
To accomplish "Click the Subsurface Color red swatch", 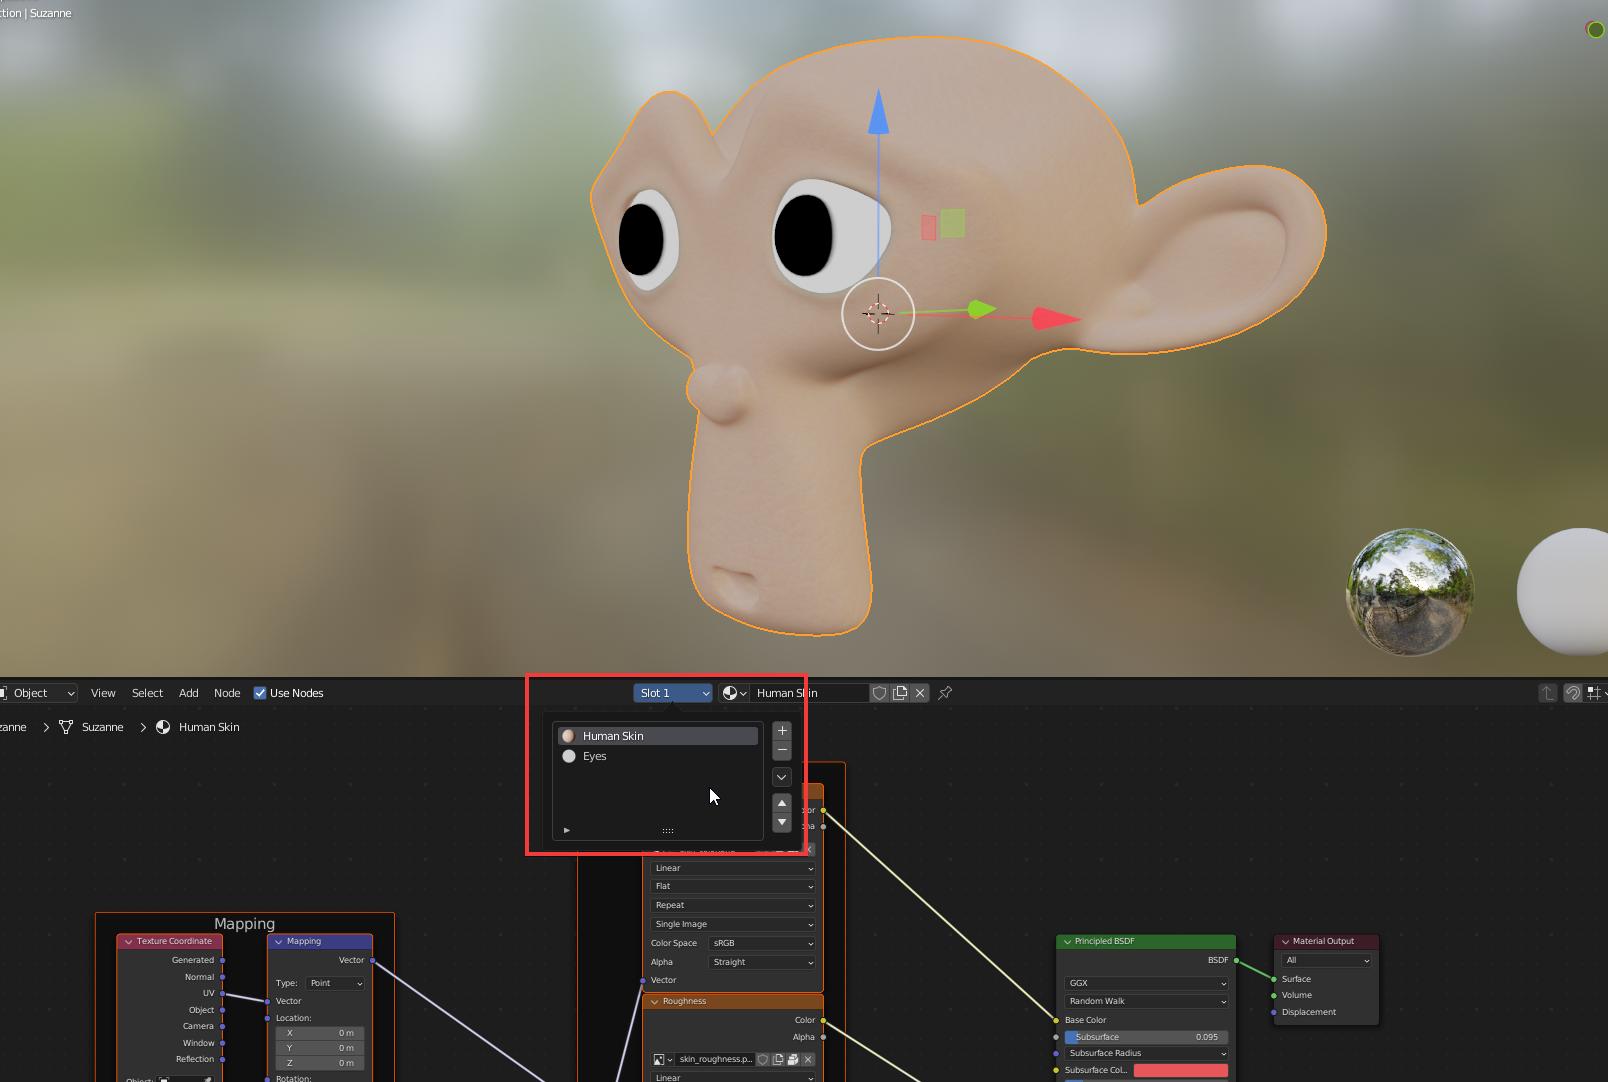I will [1180, 1070].
